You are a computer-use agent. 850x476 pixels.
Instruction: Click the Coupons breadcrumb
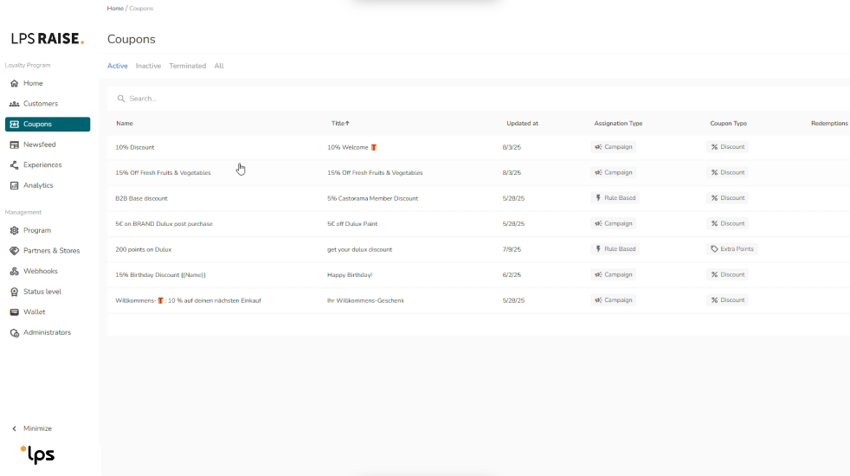[141, 8]
